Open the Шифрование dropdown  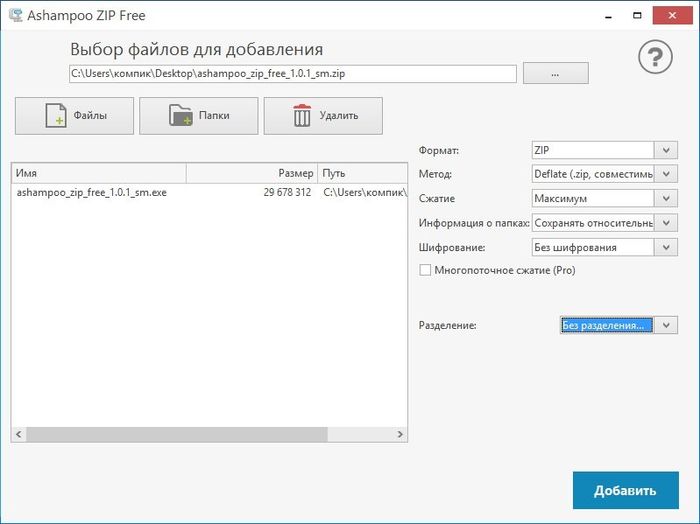coord(667,246)
